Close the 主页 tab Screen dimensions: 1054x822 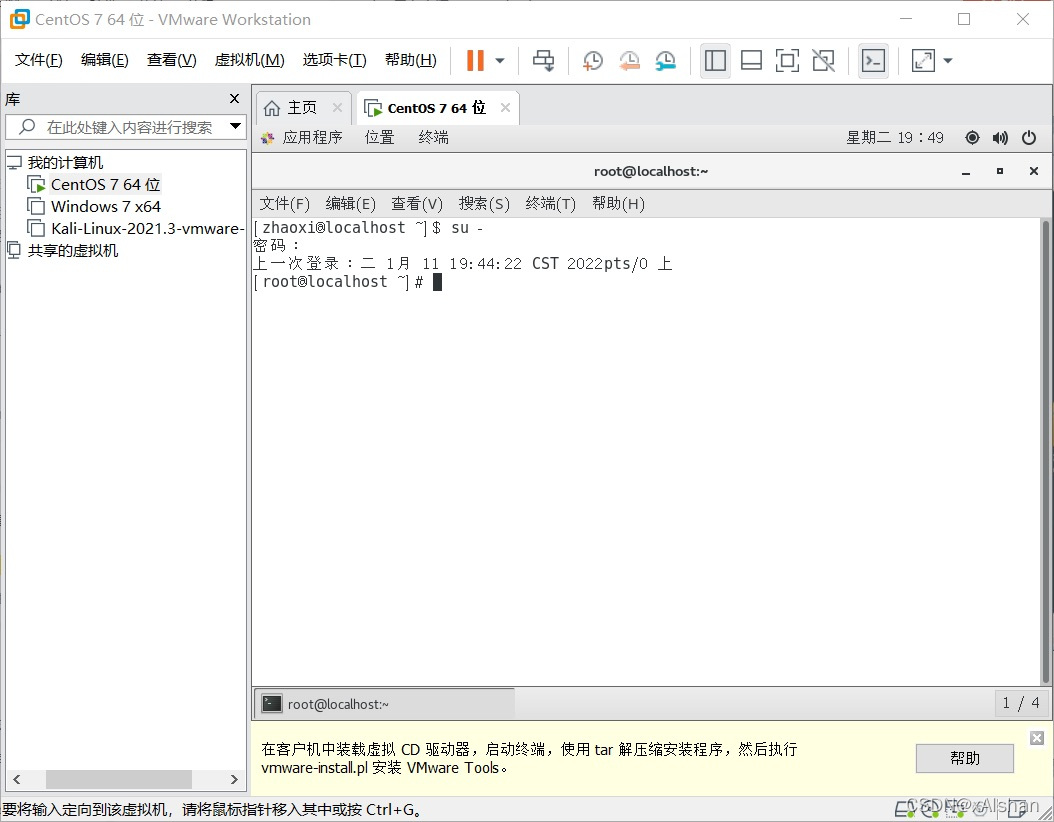coord(337,108)
